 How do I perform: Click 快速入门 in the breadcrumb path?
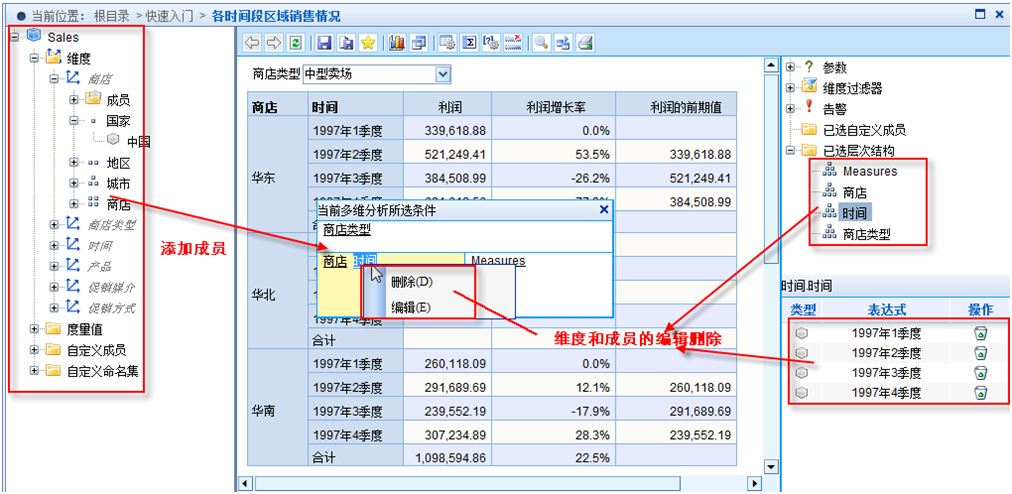pyautogui.click(x=172, y=15)
